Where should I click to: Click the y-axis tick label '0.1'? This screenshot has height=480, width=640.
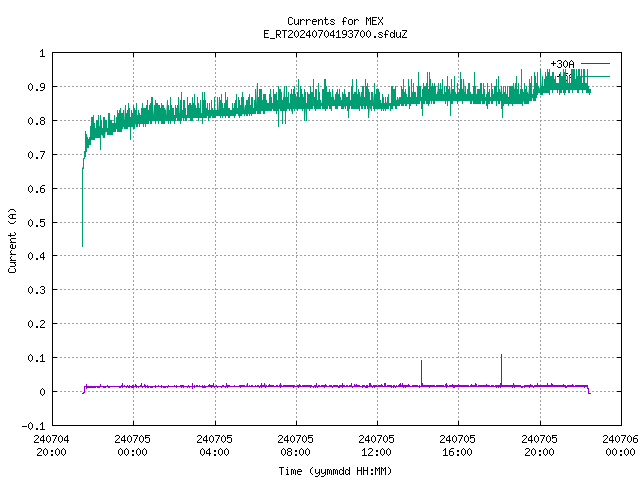[36, 358]
